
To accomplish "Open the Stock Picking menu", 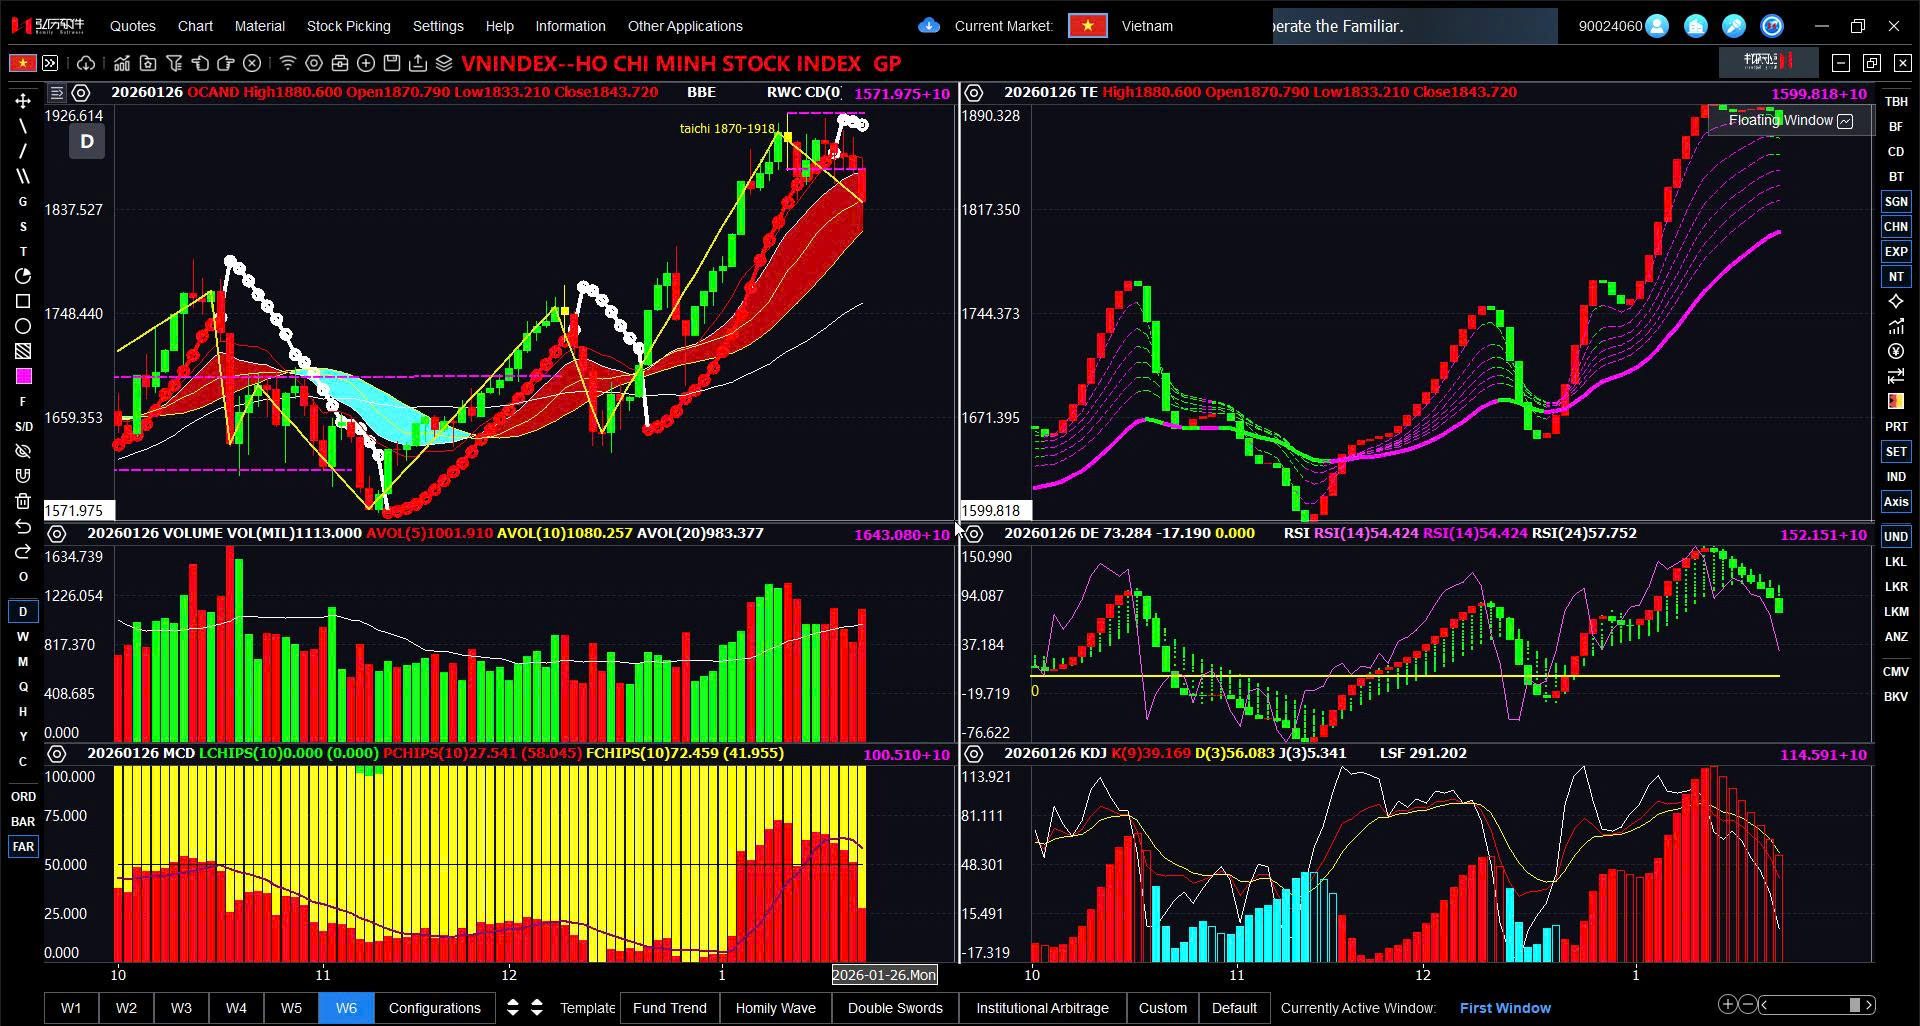I will [x=348, y=26].
